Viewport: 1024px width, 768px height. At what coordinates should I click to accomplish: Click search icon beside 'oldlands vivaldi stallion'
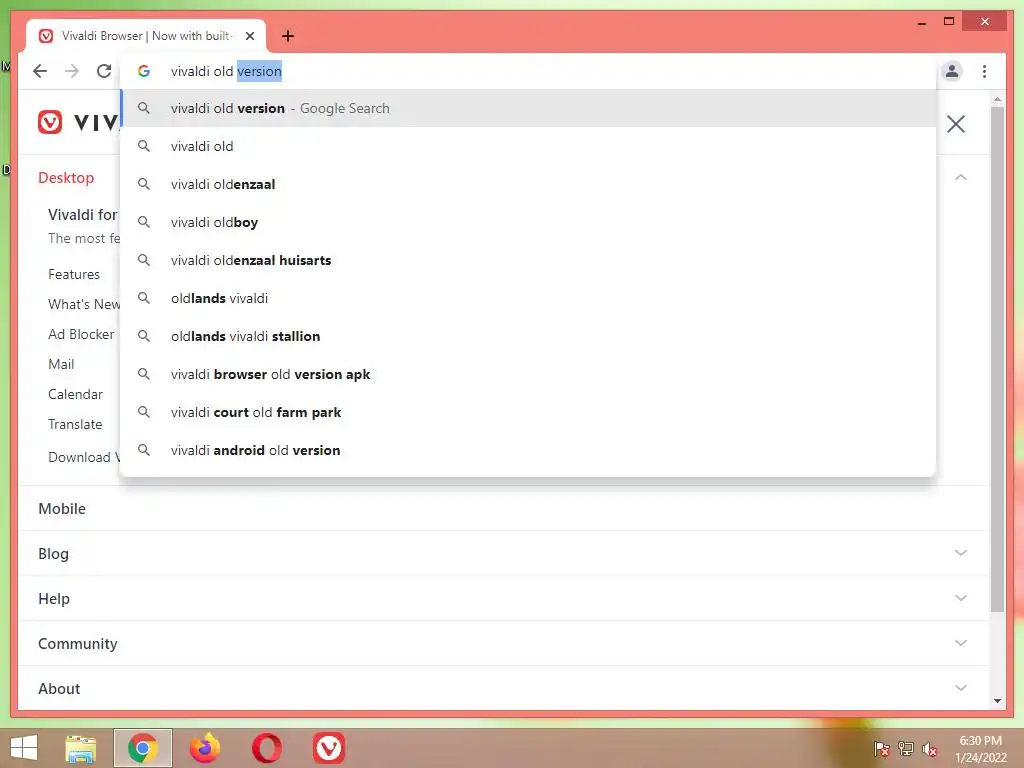coord(144,336)
